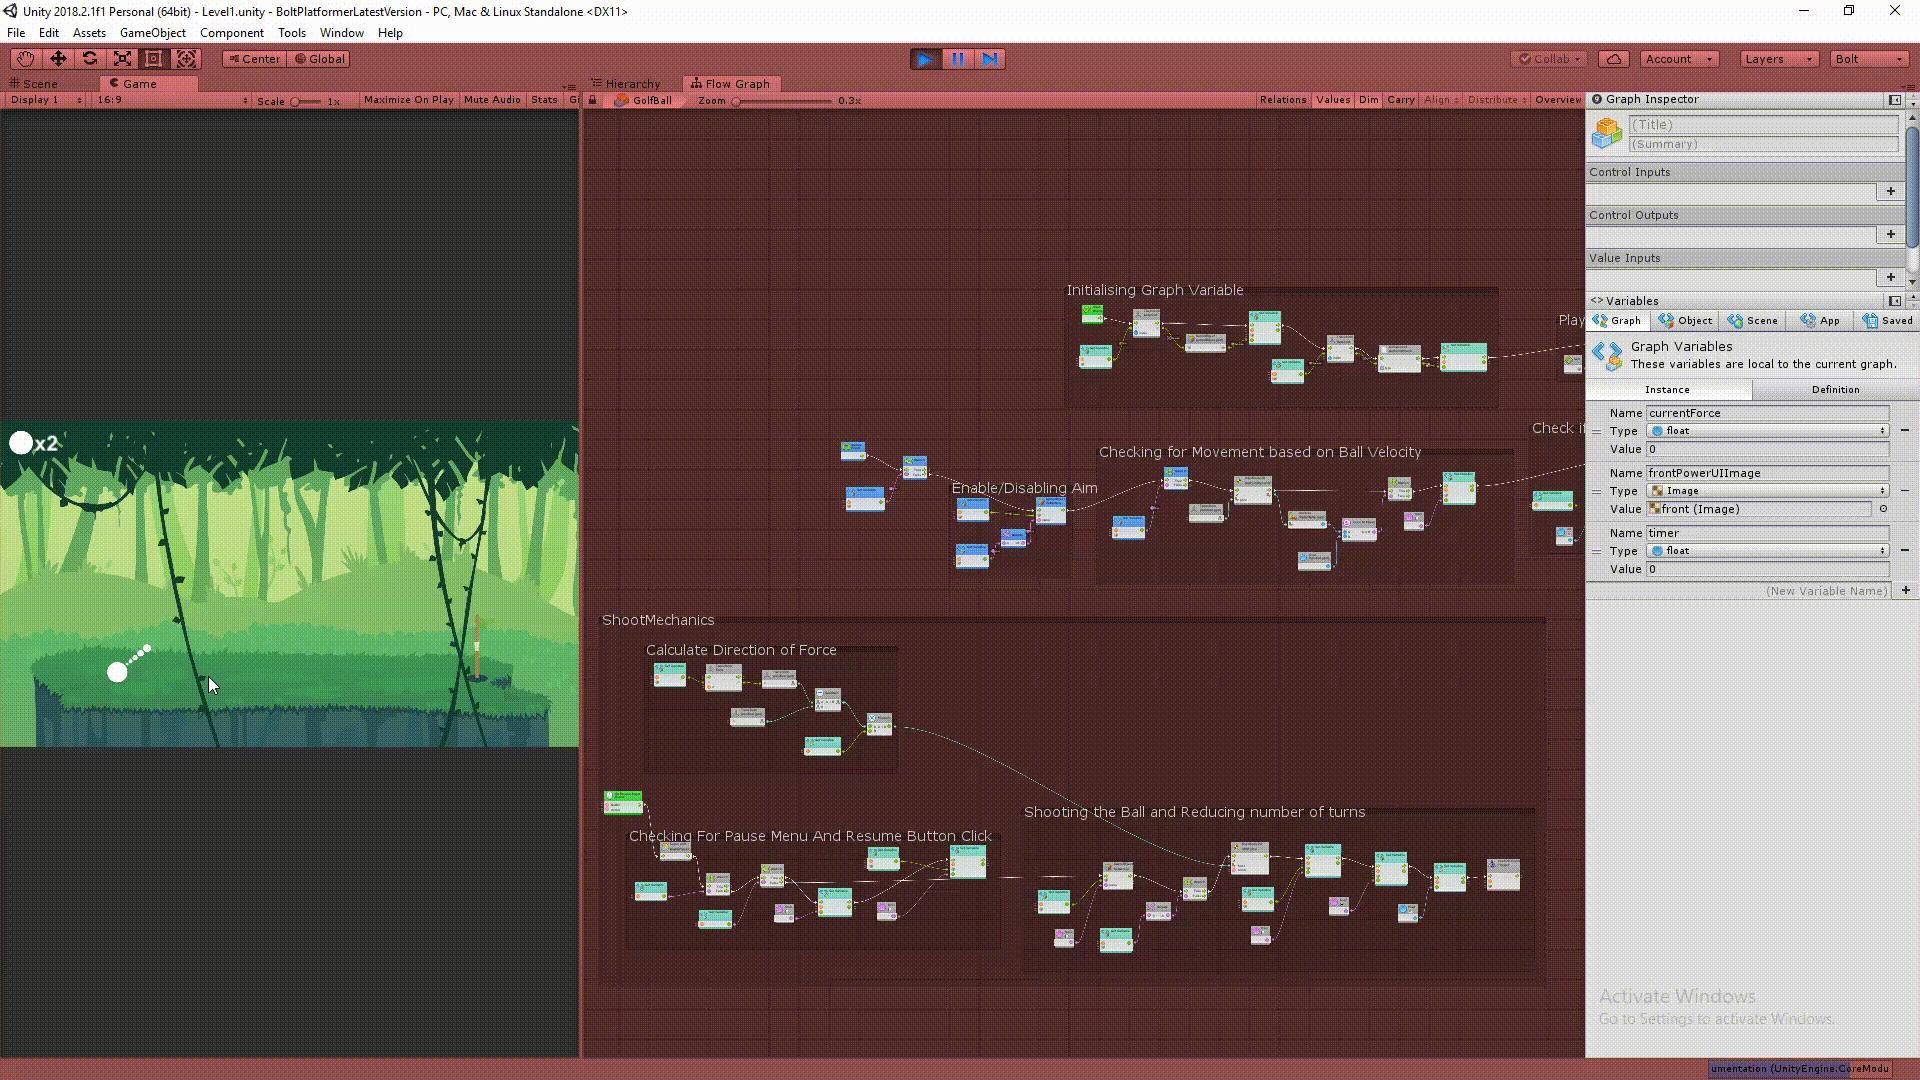1920x1080 pixels.
Task: Open frontPowerUIImage Type Image dropdown
Action: click(x=1768, y=491)
